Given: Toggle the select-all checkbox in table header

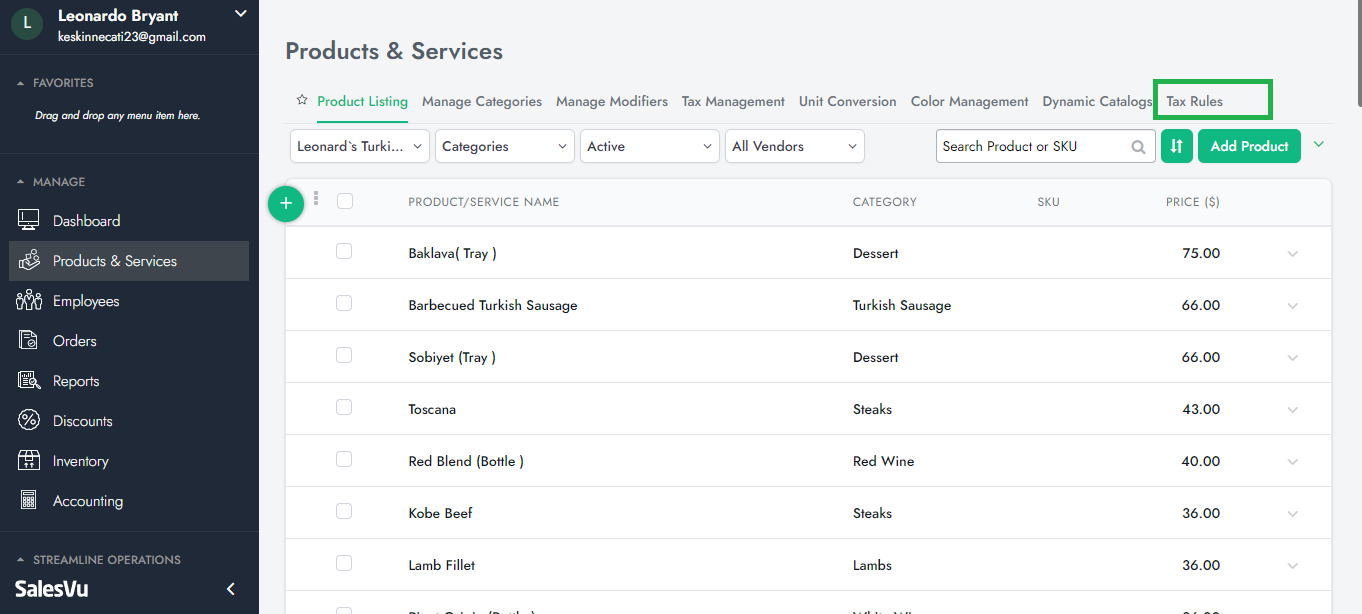Looking at the screenshot, I should (x=345, y=201).
